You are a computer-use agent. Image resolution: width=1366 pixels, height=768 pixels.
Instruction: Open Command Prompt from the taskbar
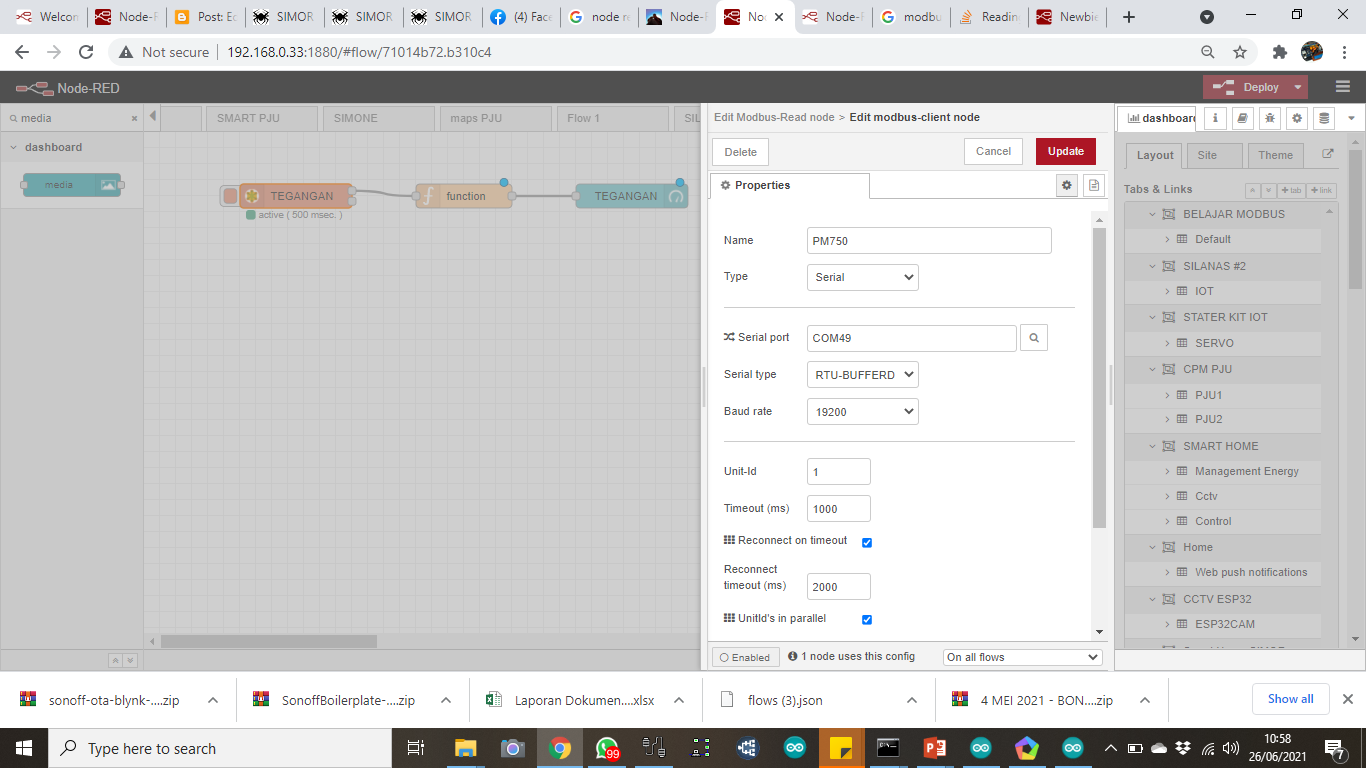pyautogui.click(x=888, y=748)
